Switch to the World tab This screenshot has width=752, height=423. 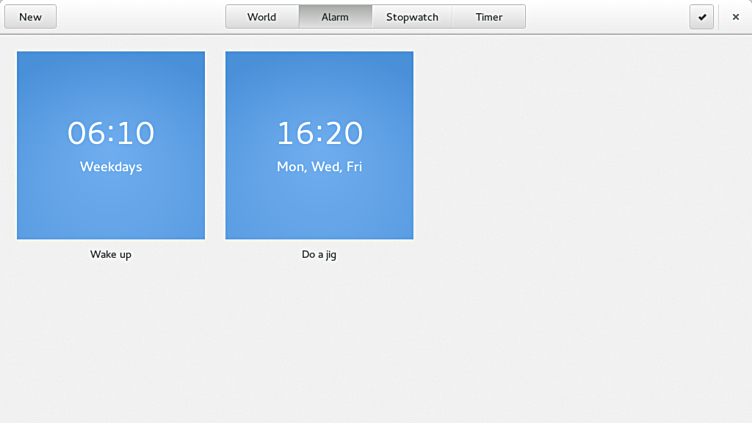pyautogui.click(x=262, y=17)
